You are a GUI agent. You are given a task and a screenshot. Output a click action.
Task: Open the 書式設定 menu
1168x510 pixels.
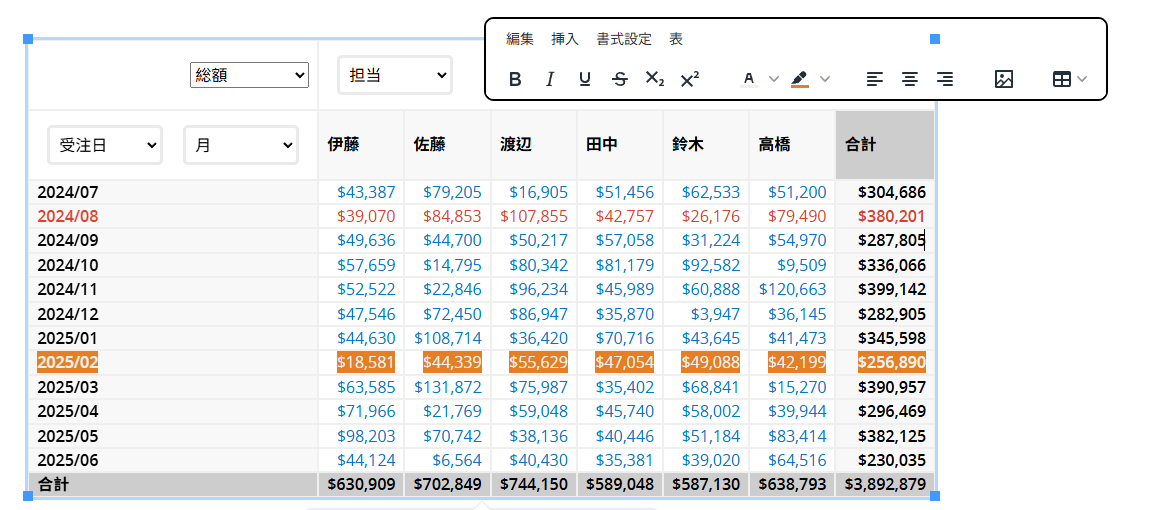[624, 39]
